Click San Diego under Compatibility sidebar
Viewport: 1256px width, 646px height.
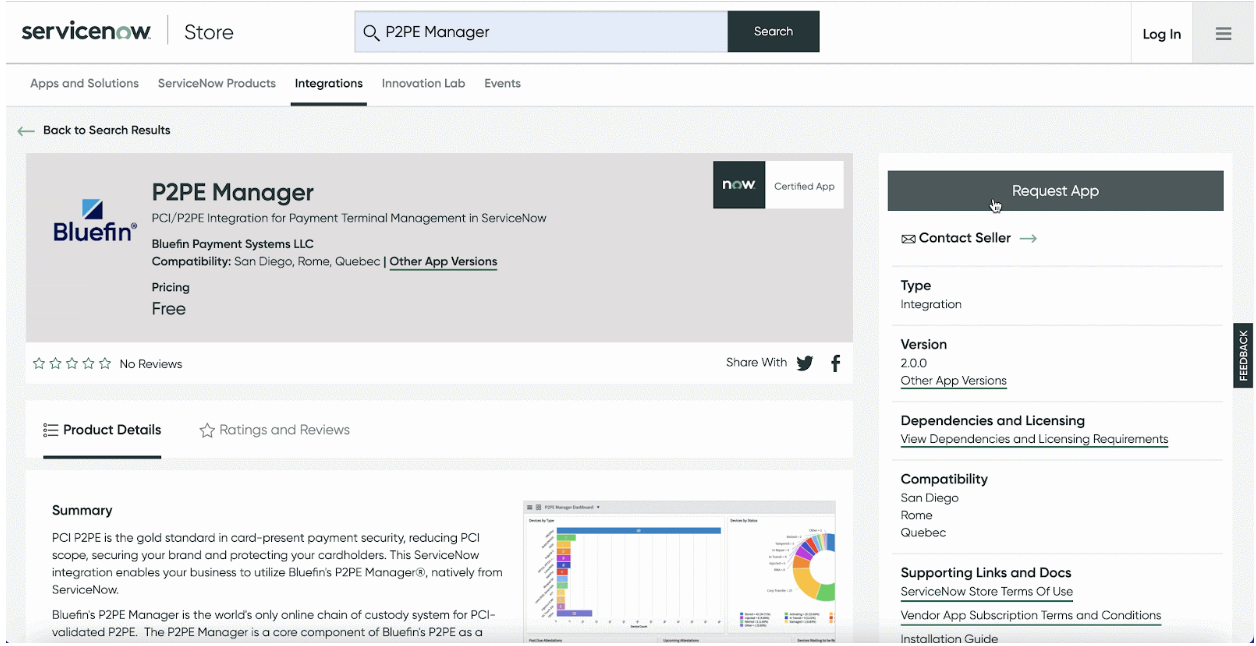930,498
